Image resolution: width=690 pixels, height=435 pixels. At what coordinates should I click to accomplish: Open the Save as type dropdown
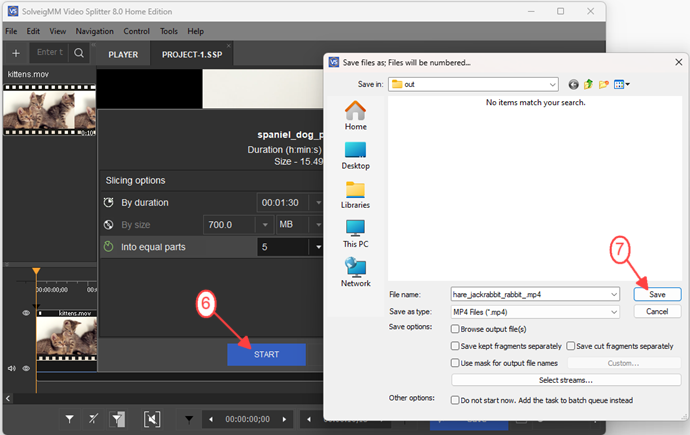(x=614, y=312)
